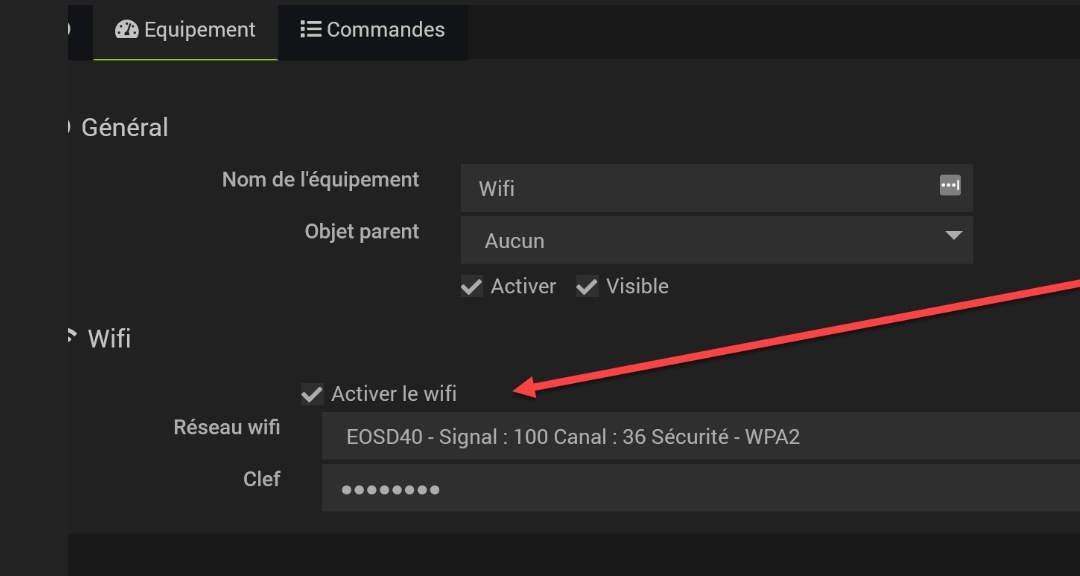Screen dimensions: 1080x576
Task: Click the checkmark icon beside Visible
Action: [587, 287]
